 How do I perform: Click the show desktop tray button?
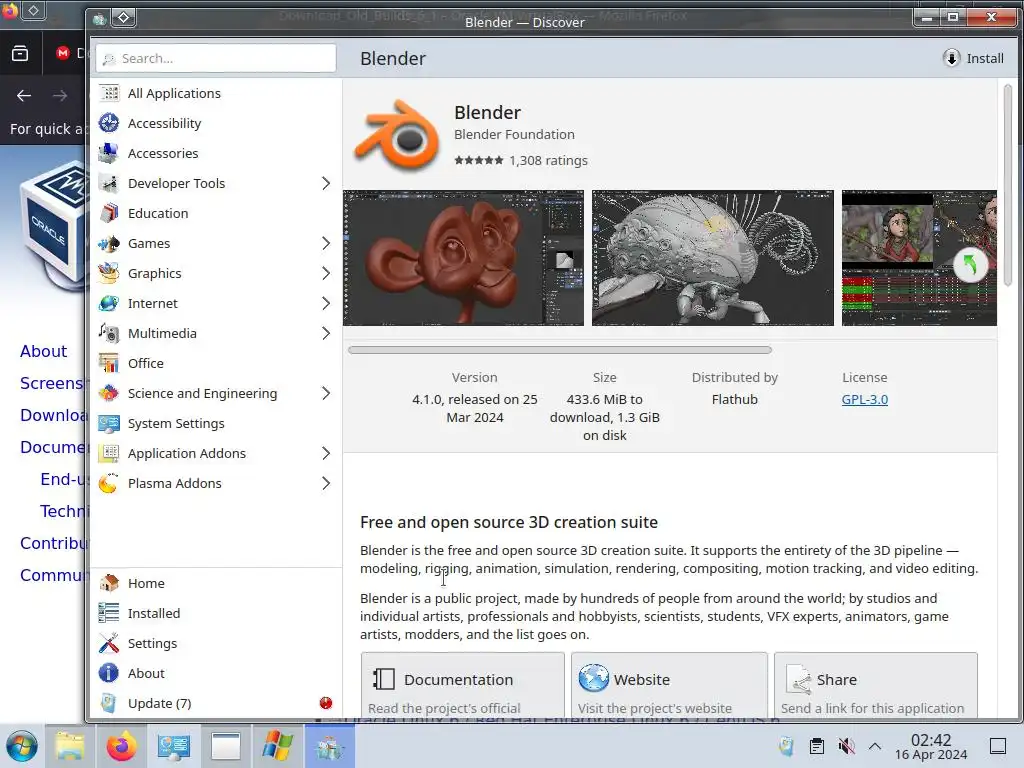pyautogui.click(x=997, y=746)
